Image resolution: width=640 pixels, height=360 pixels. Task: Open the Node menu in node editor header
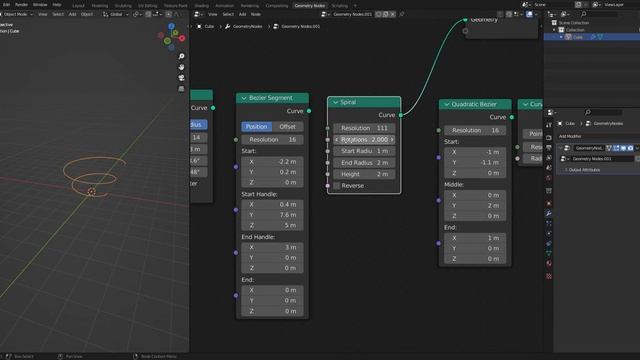[x=256, y=14]
